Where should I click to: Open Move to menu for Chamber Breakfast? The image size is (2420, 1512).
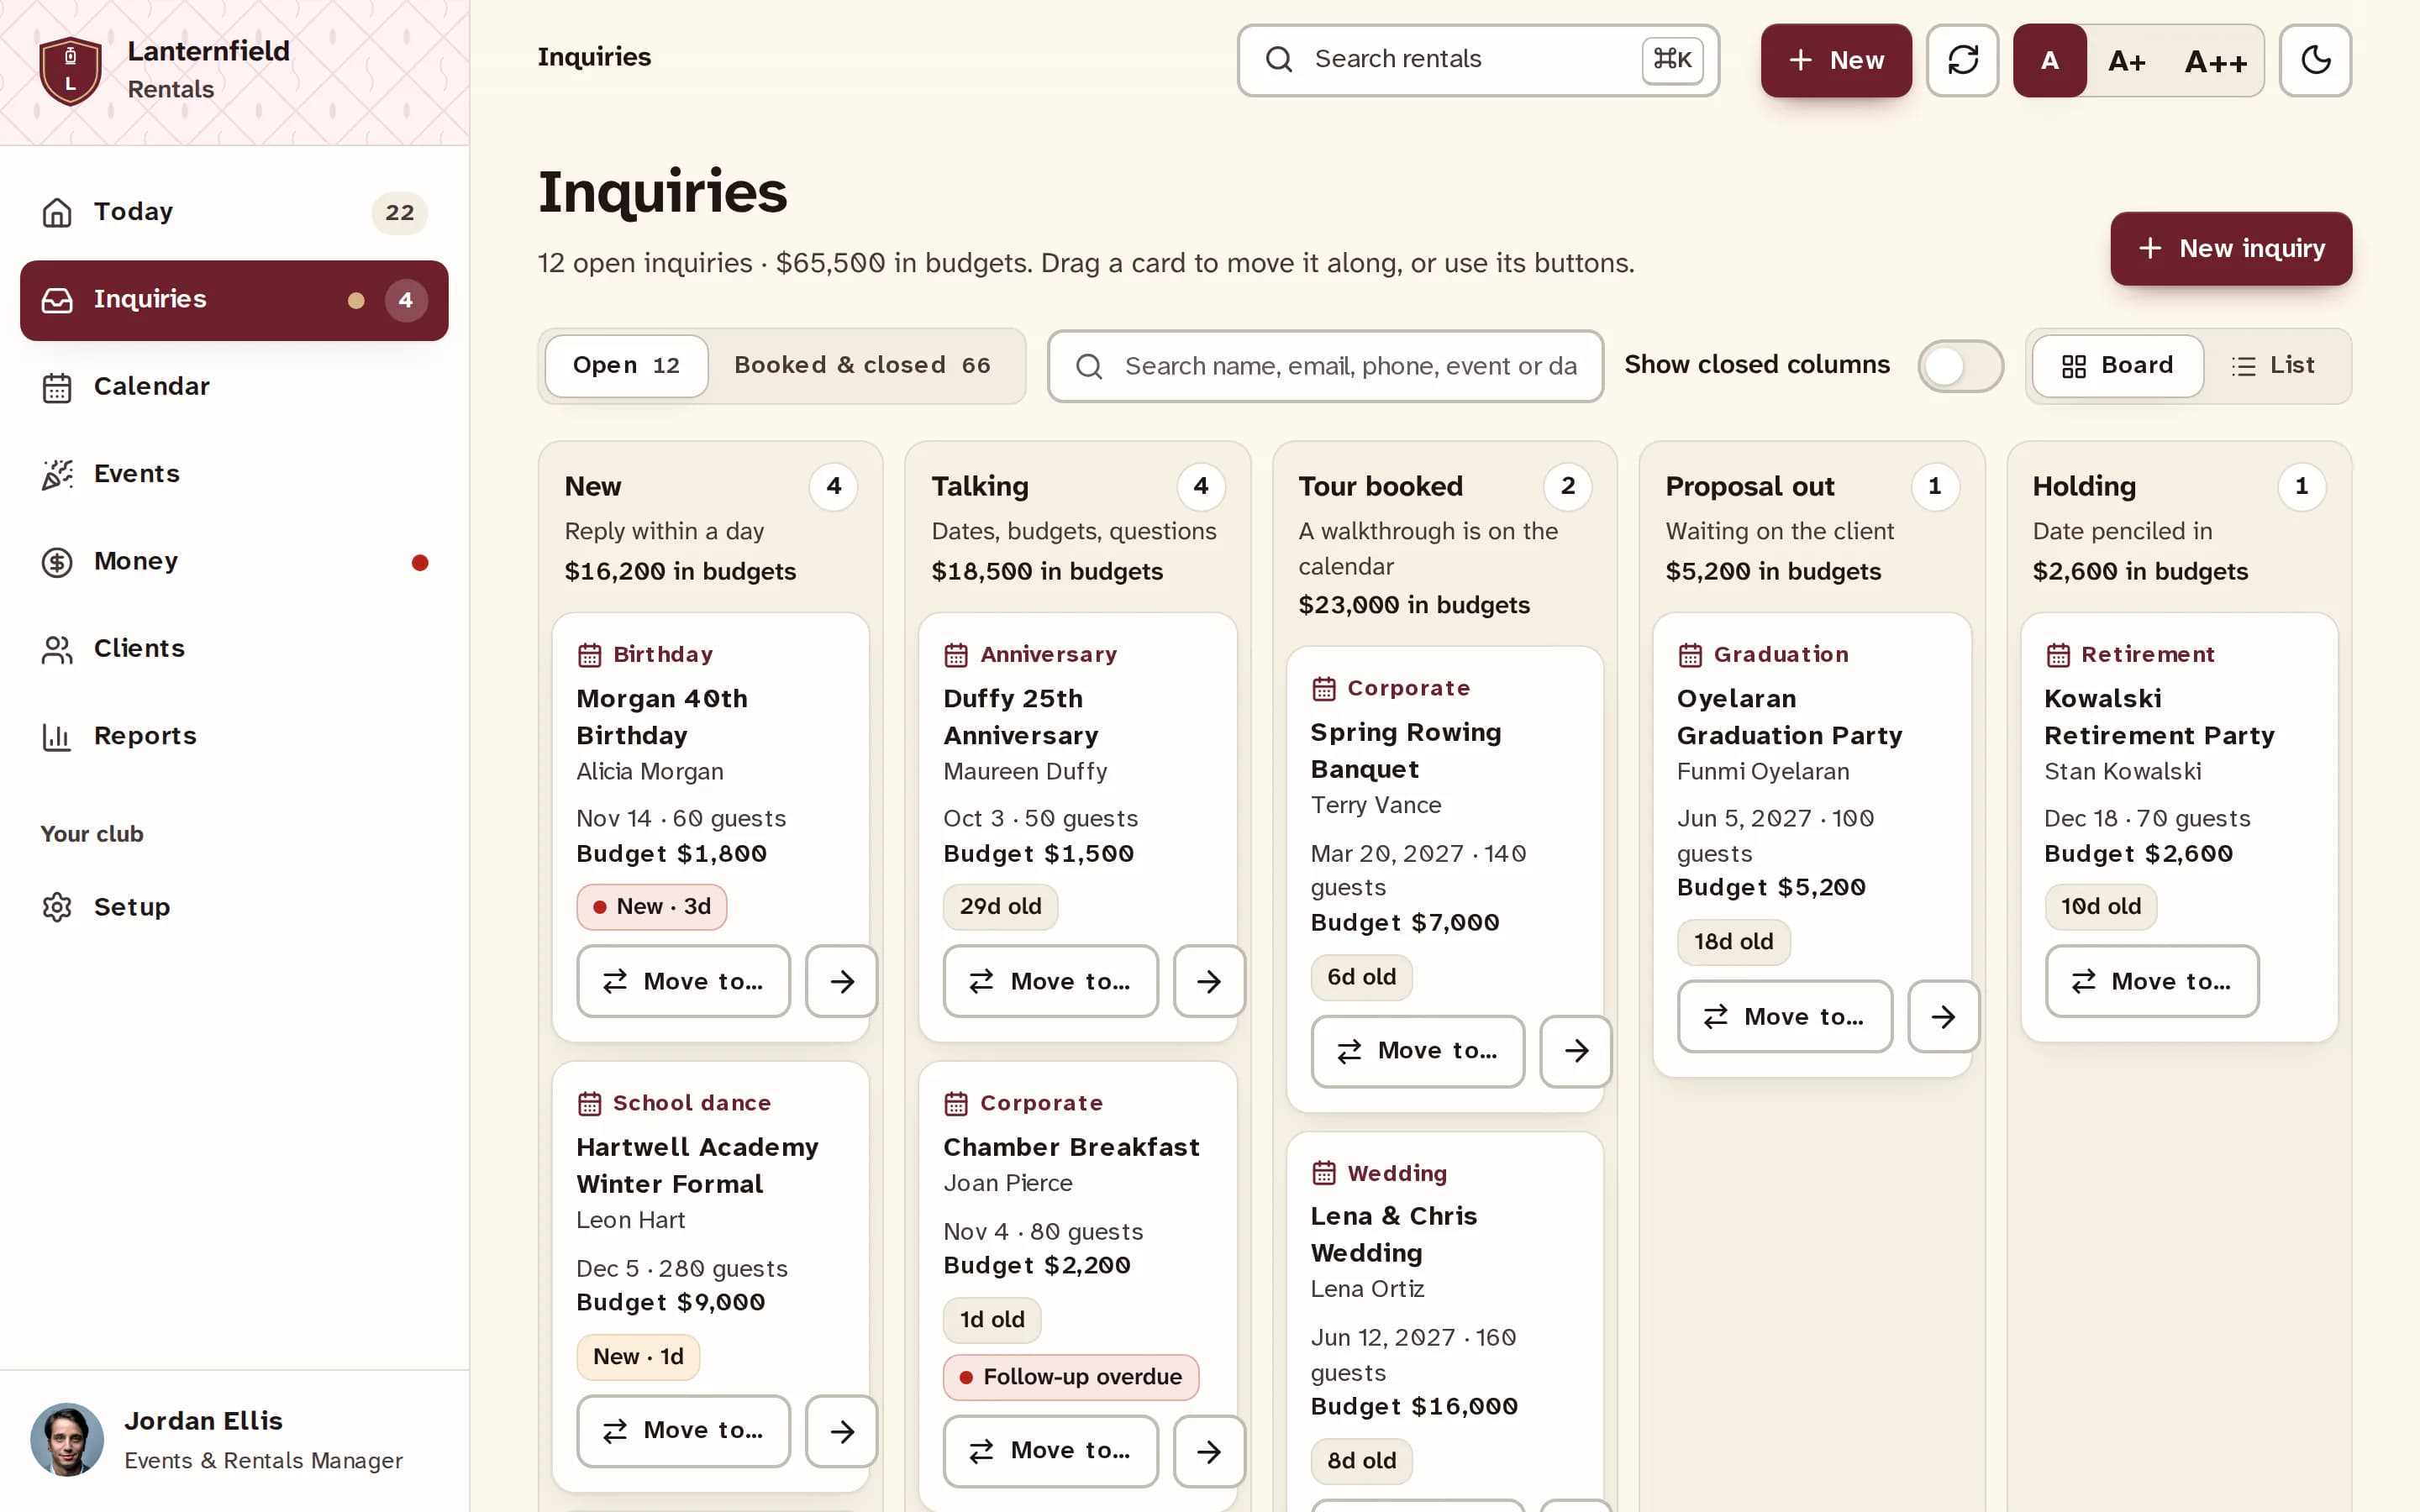[1050, 1451]
